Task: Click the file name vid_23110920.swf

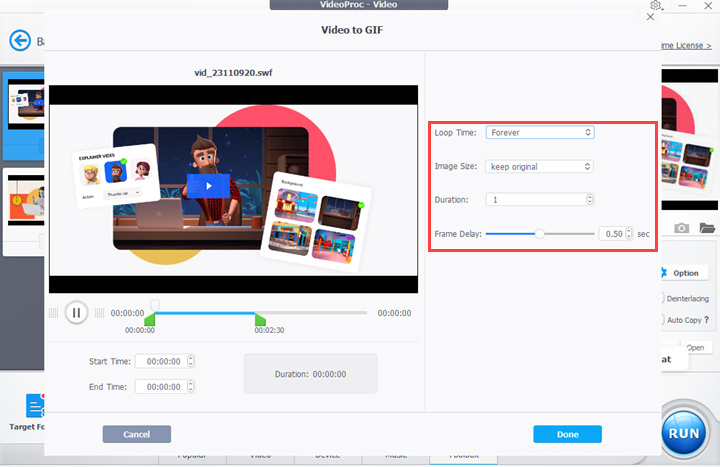Action: click(233, 73)
